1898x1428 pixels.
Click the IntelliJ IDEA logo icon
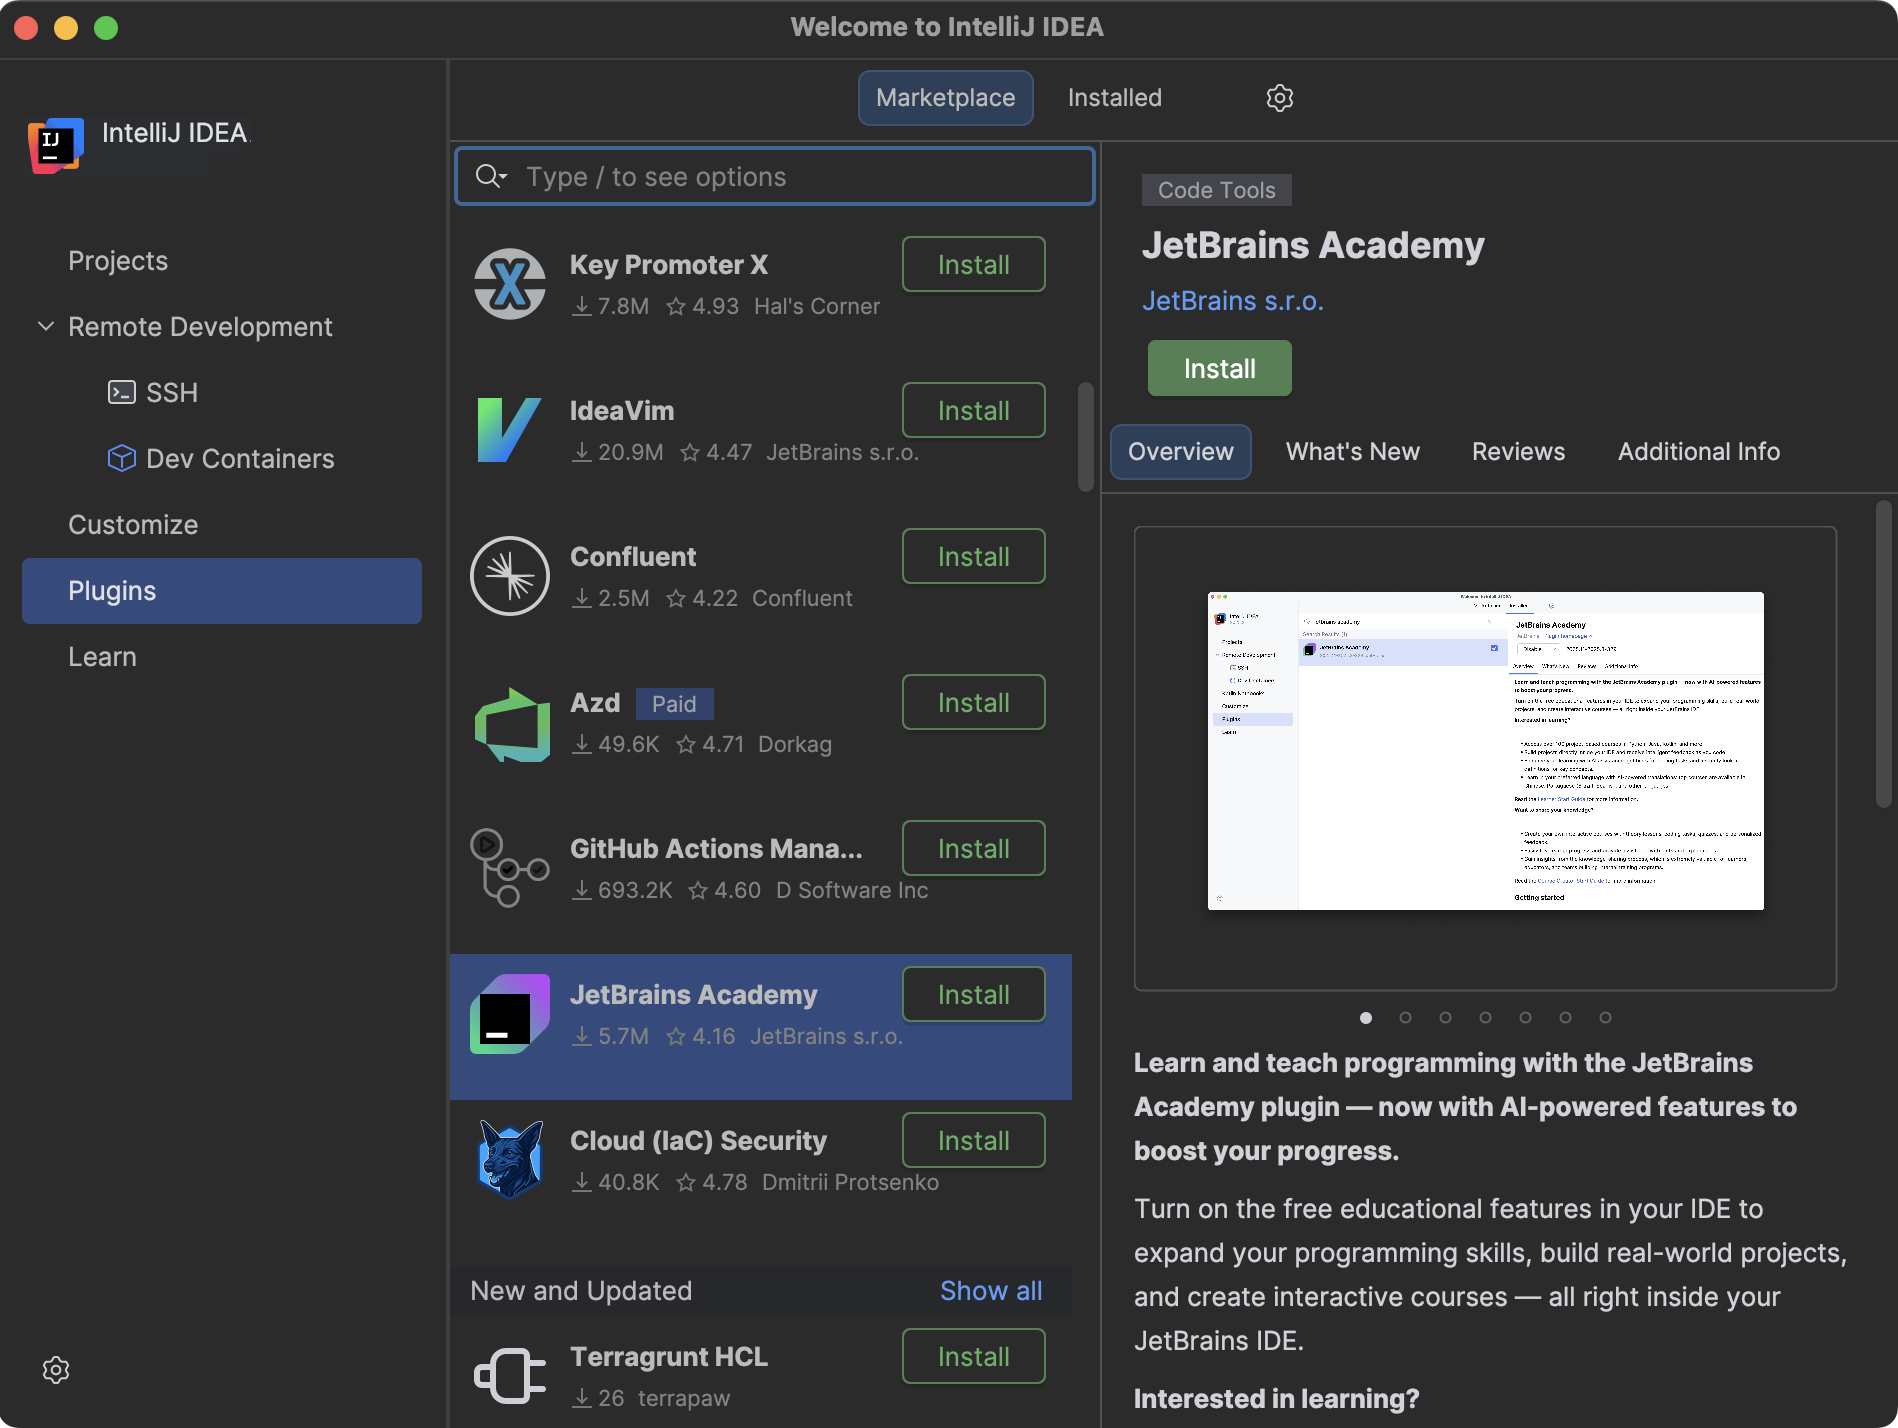click(x=55, y=146)
